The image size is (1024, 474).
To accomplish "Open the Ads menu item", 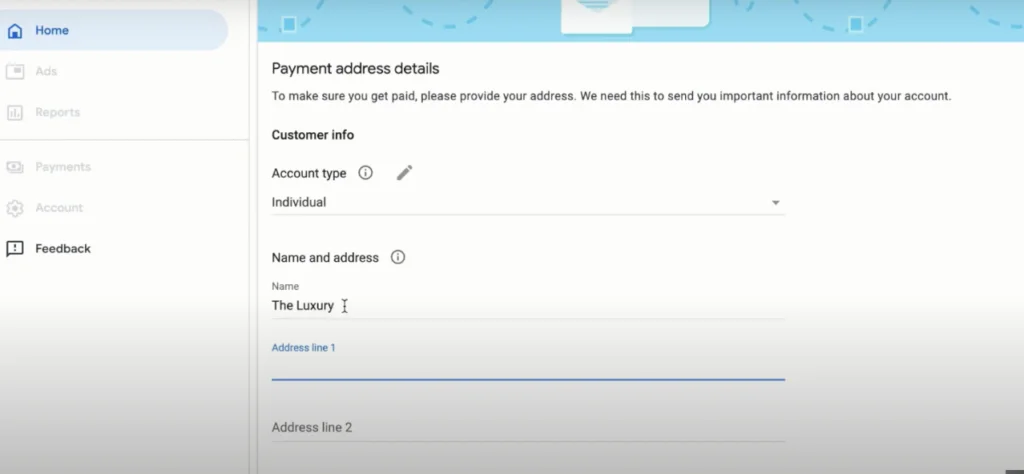I will (114, 71).
